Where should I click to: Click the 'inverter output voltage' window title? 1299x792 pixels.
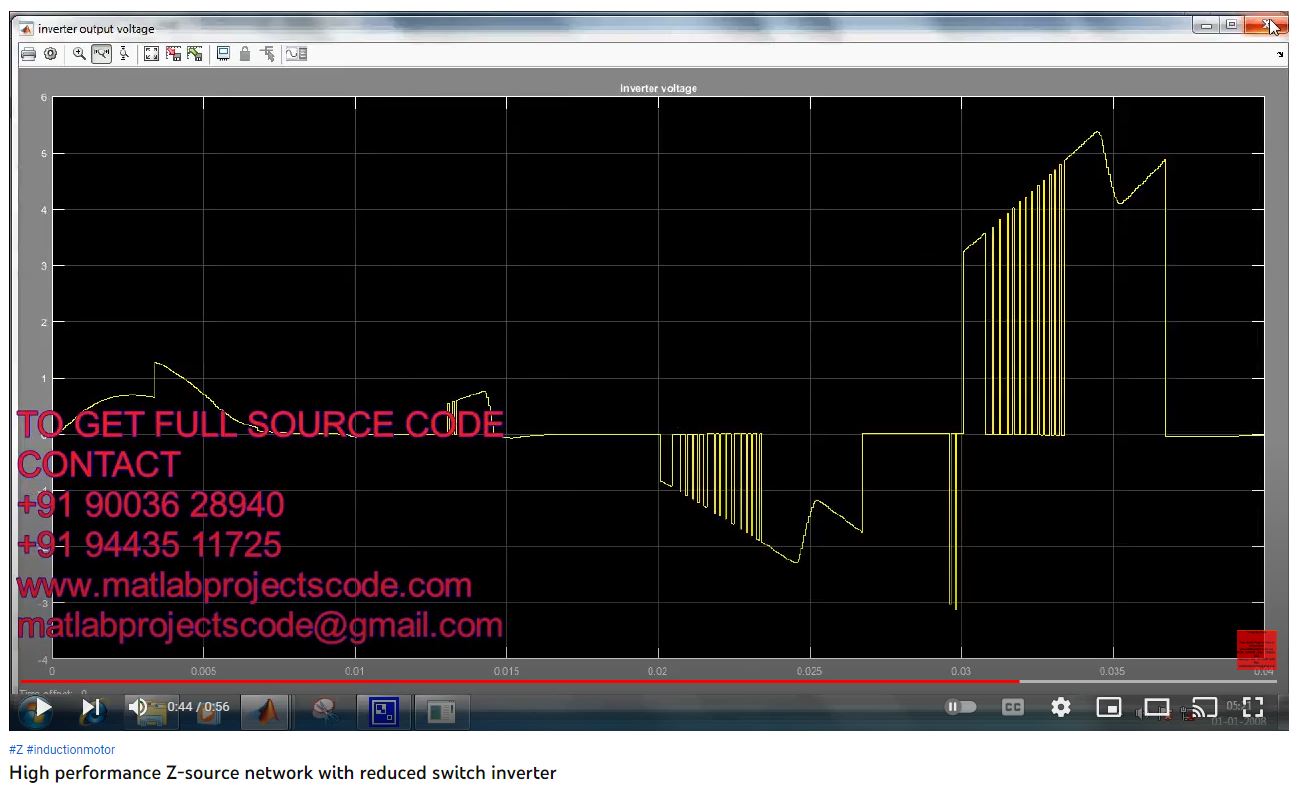96,29
